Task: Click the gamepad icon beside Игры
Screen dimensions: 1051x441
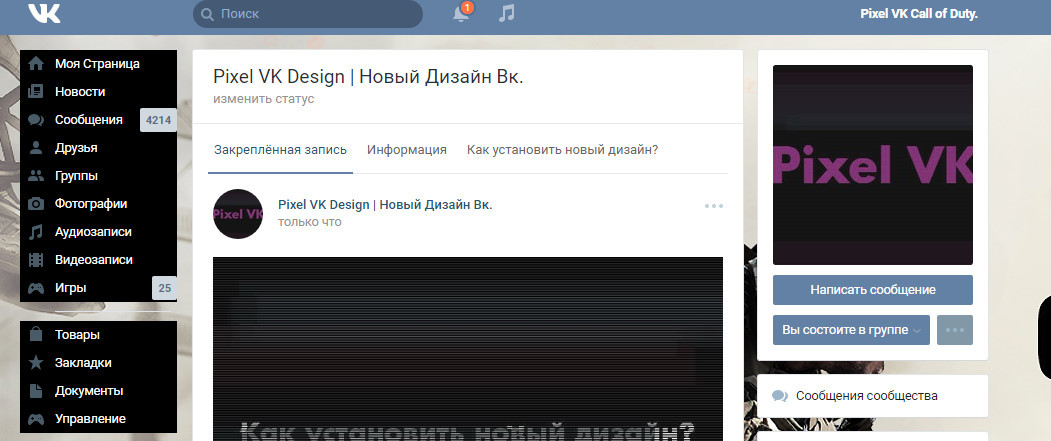Action: 36,288
